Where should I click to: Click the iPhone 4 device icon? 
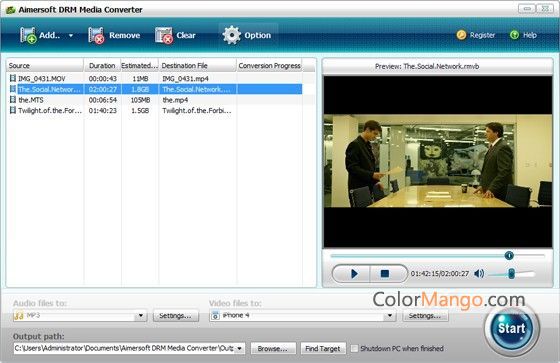(215, 315)
